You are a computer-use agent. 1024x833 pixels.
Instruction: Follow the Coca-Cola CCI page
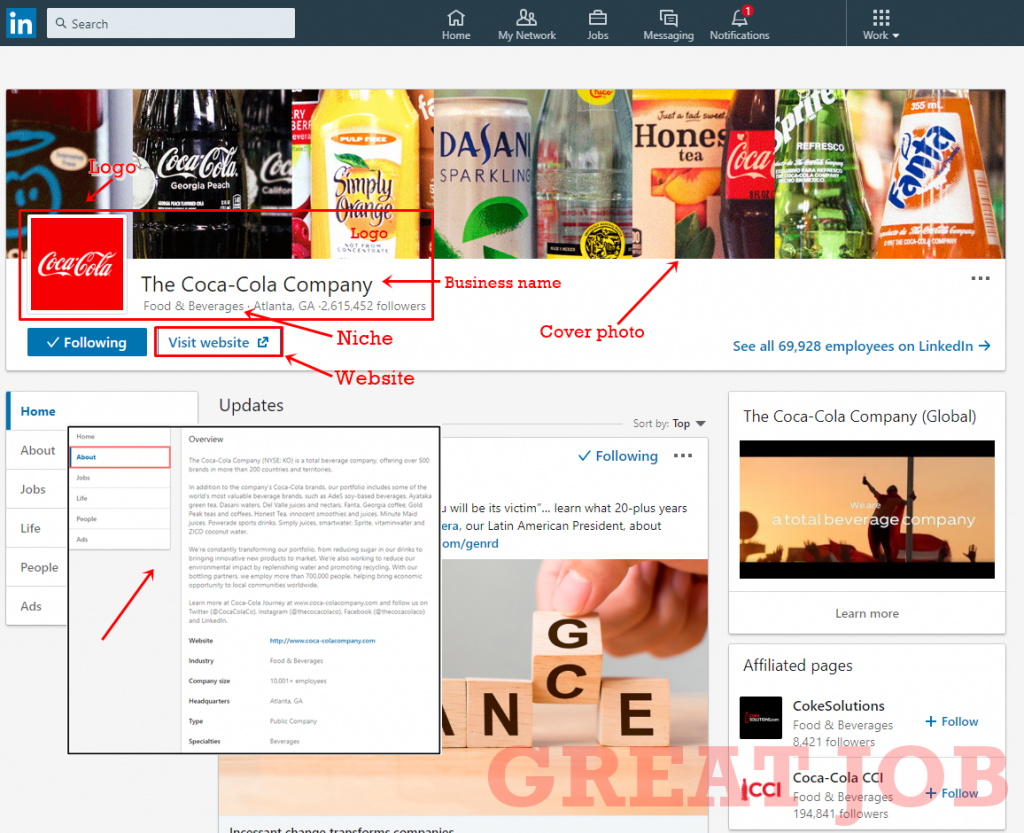pos(952,793)
